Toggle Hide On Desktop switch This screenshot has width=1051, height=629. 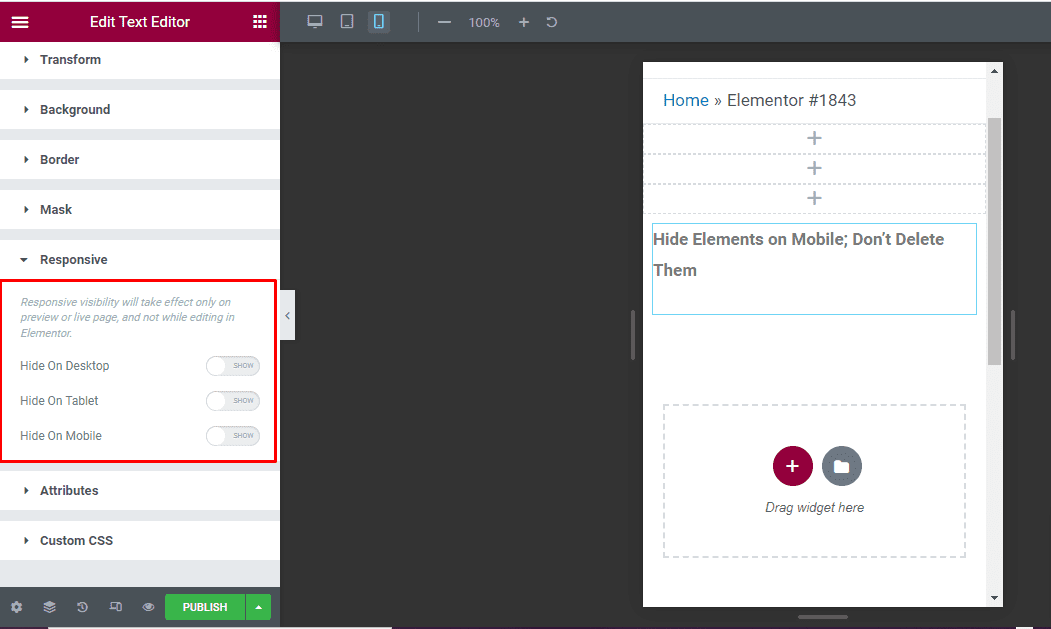(232, 365)
